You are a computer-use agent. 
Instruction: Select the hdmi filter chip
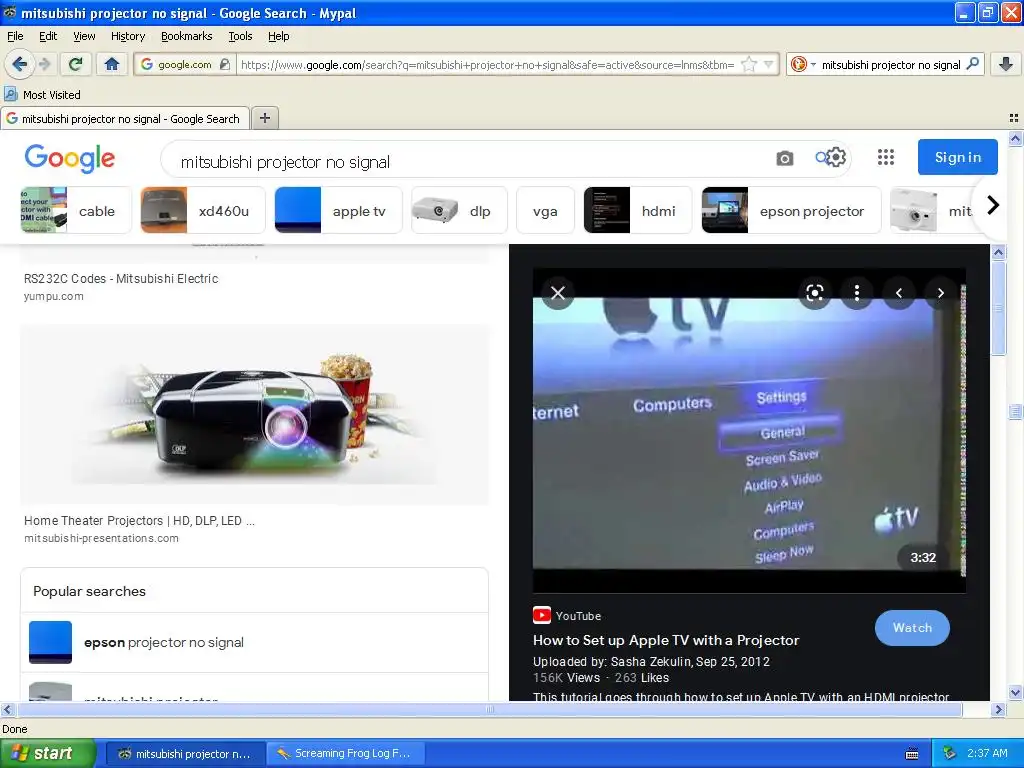pyautogui.click(x=637, y=210)
